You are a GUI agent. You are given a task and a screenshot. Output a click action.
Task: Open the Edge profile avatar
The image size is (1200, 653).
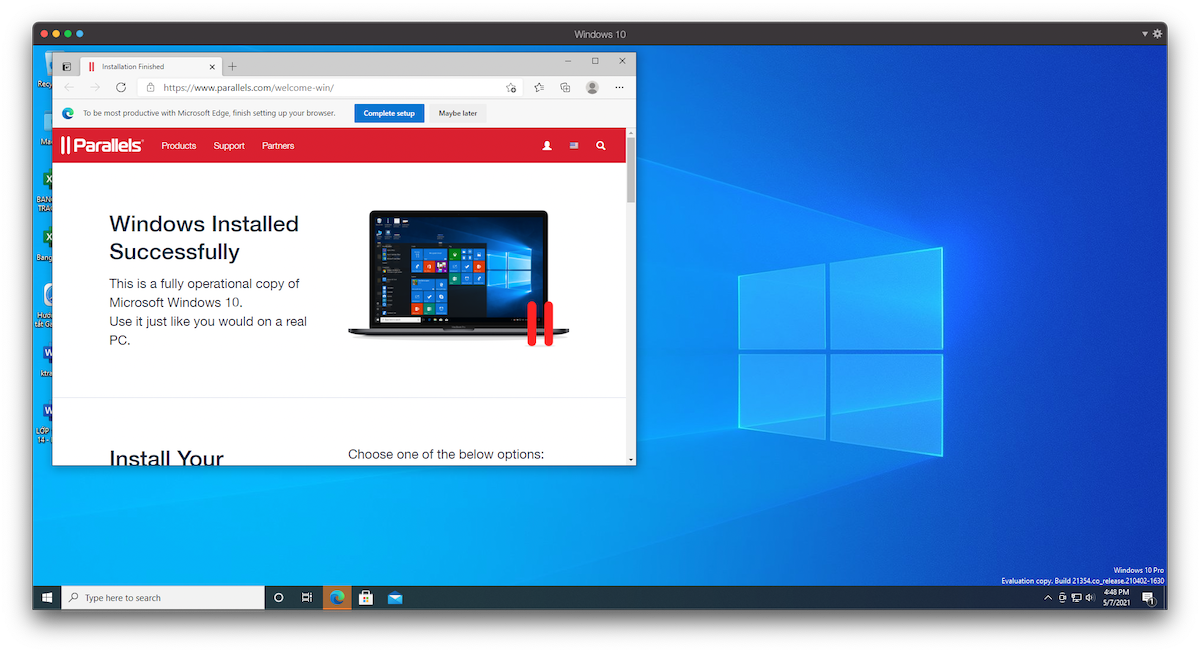tap(592, 87)
